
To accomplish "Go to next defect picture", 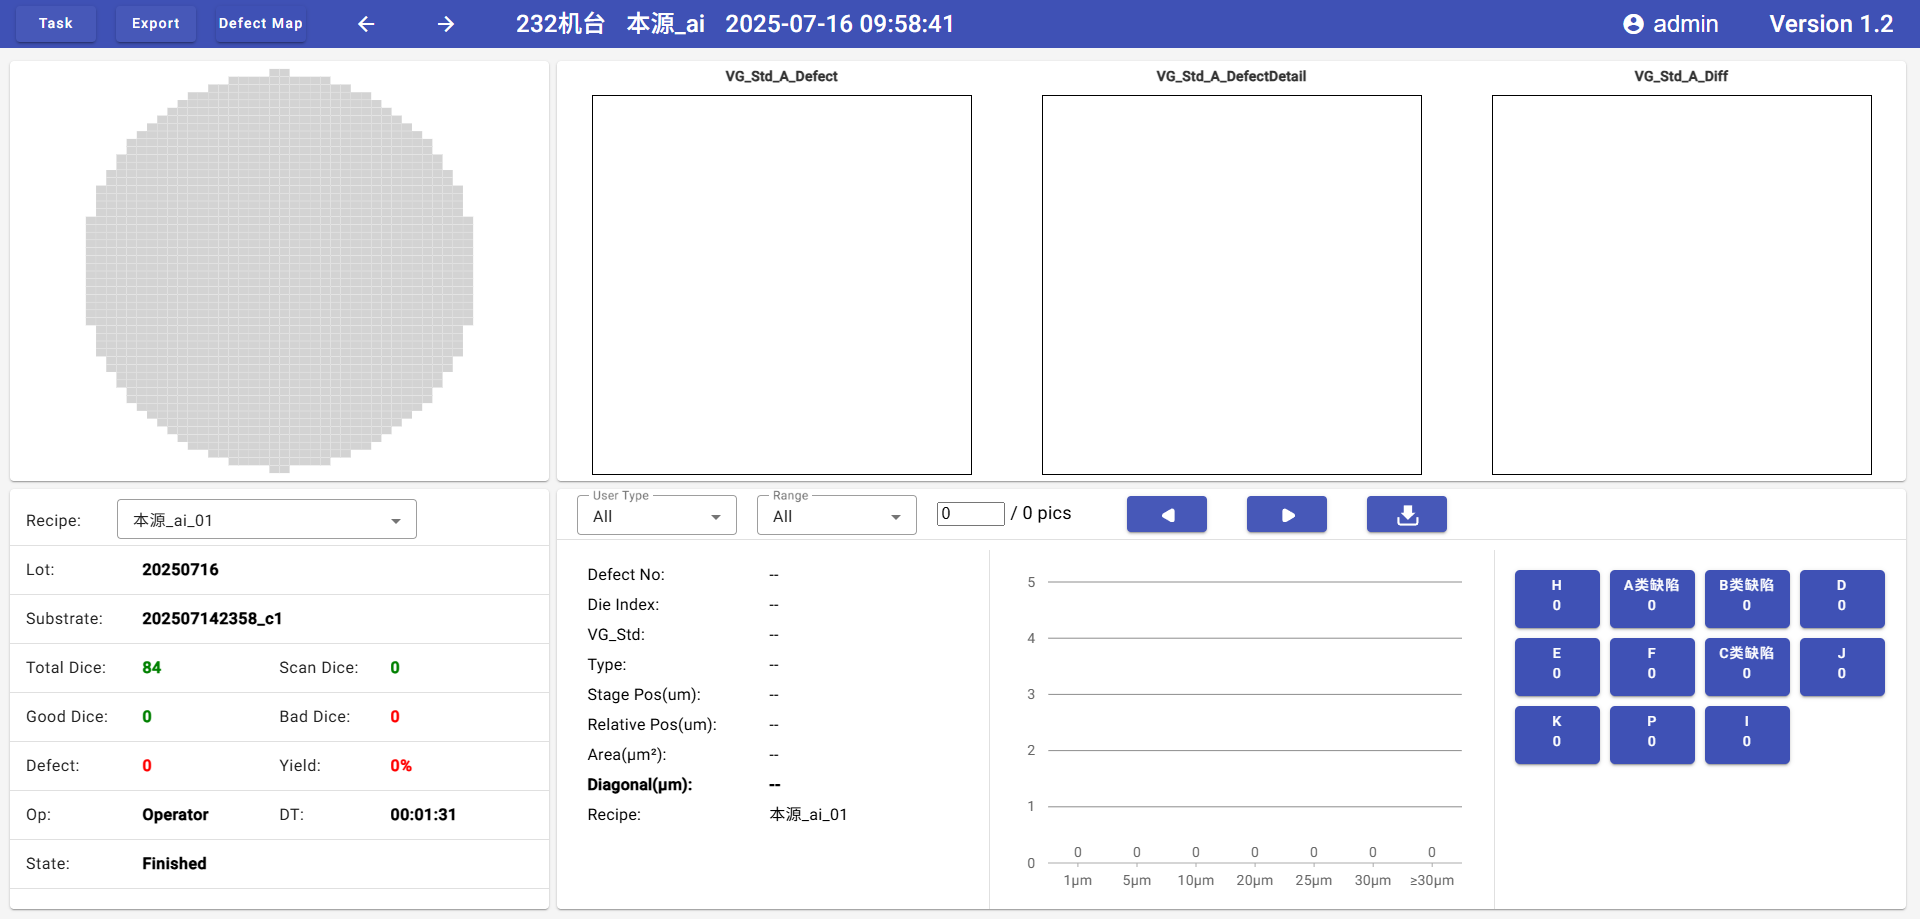I will click(1286, 515).
